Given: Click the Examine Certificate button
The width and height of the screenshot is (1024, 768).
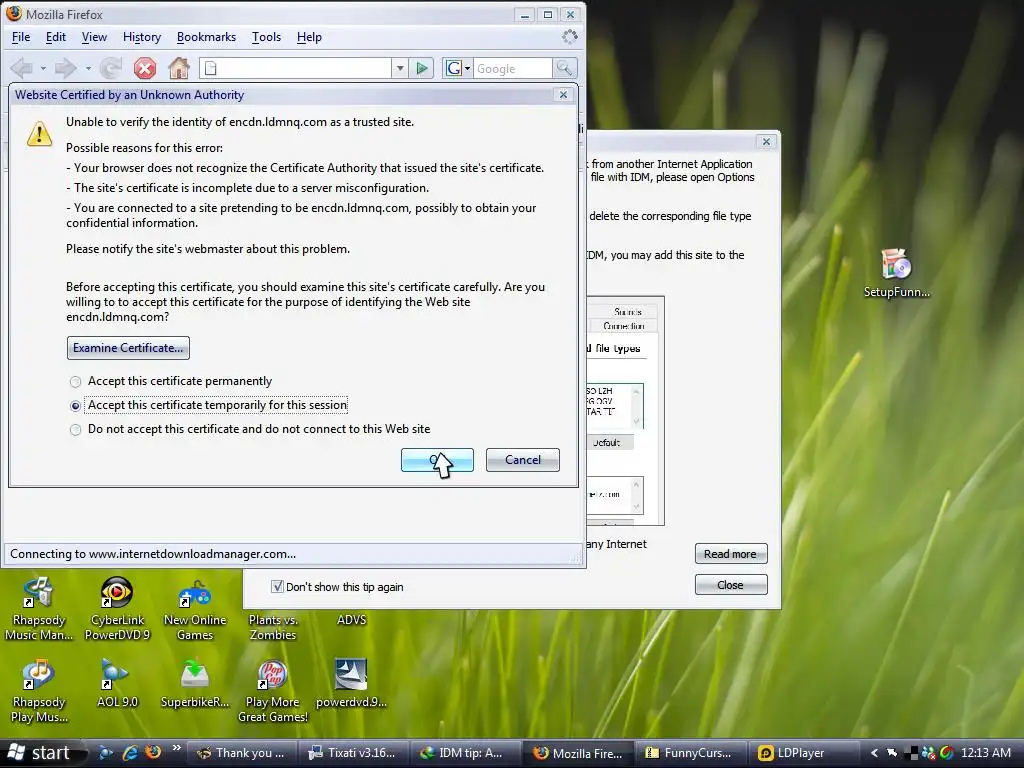Looking at the screenshot, I should point(128,348).
